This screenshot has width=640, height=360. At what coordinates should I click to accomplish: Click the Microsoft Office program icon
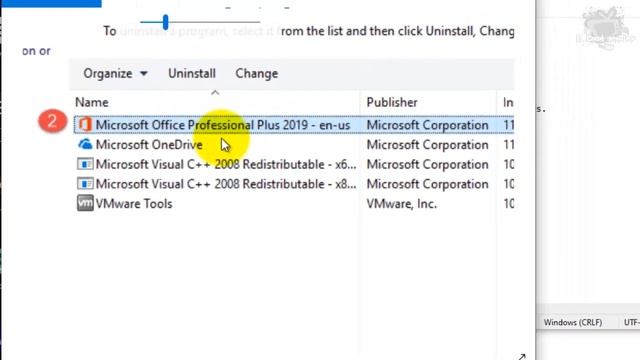click(x=85, y=124)
